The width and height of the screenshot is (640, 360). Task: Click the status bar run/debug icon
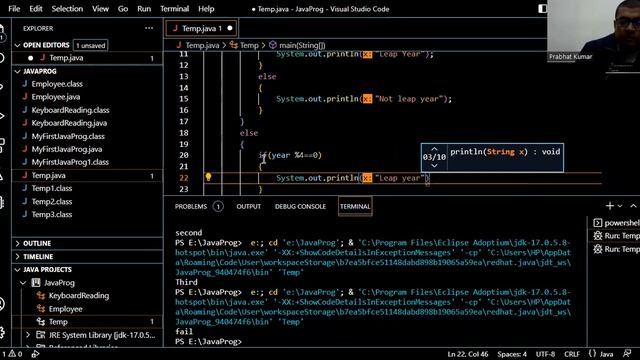(36, 354)
